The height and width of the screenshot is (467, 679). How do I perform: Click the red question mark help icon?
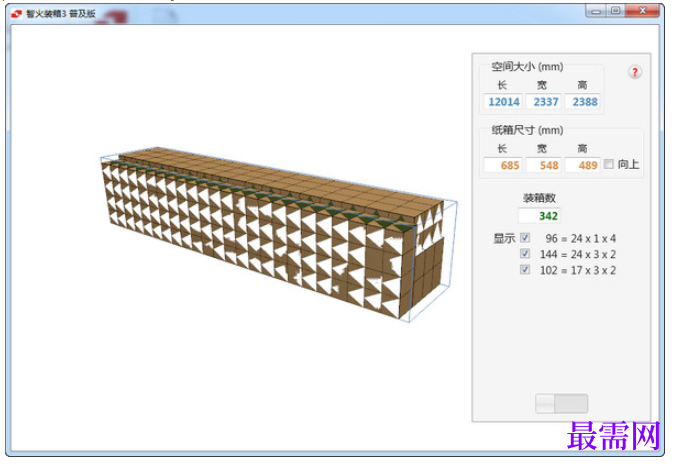pos(635,72)
